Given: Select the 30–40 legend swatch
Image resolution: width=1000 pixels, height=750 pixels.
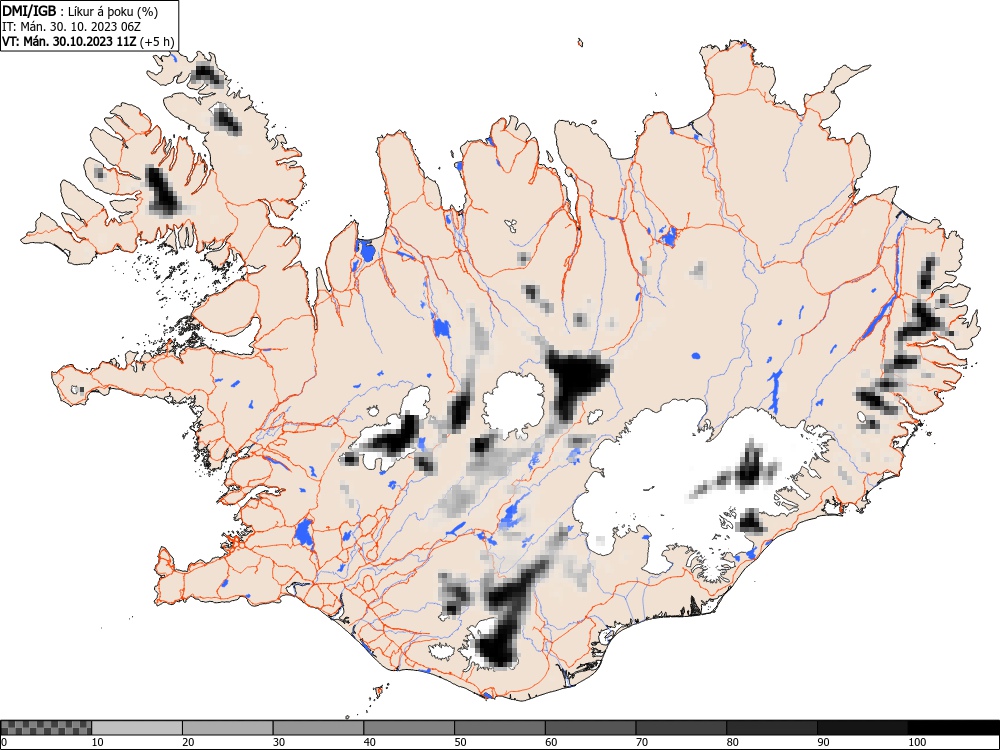Looking at the screenshot, I should [x=318, y=728].
